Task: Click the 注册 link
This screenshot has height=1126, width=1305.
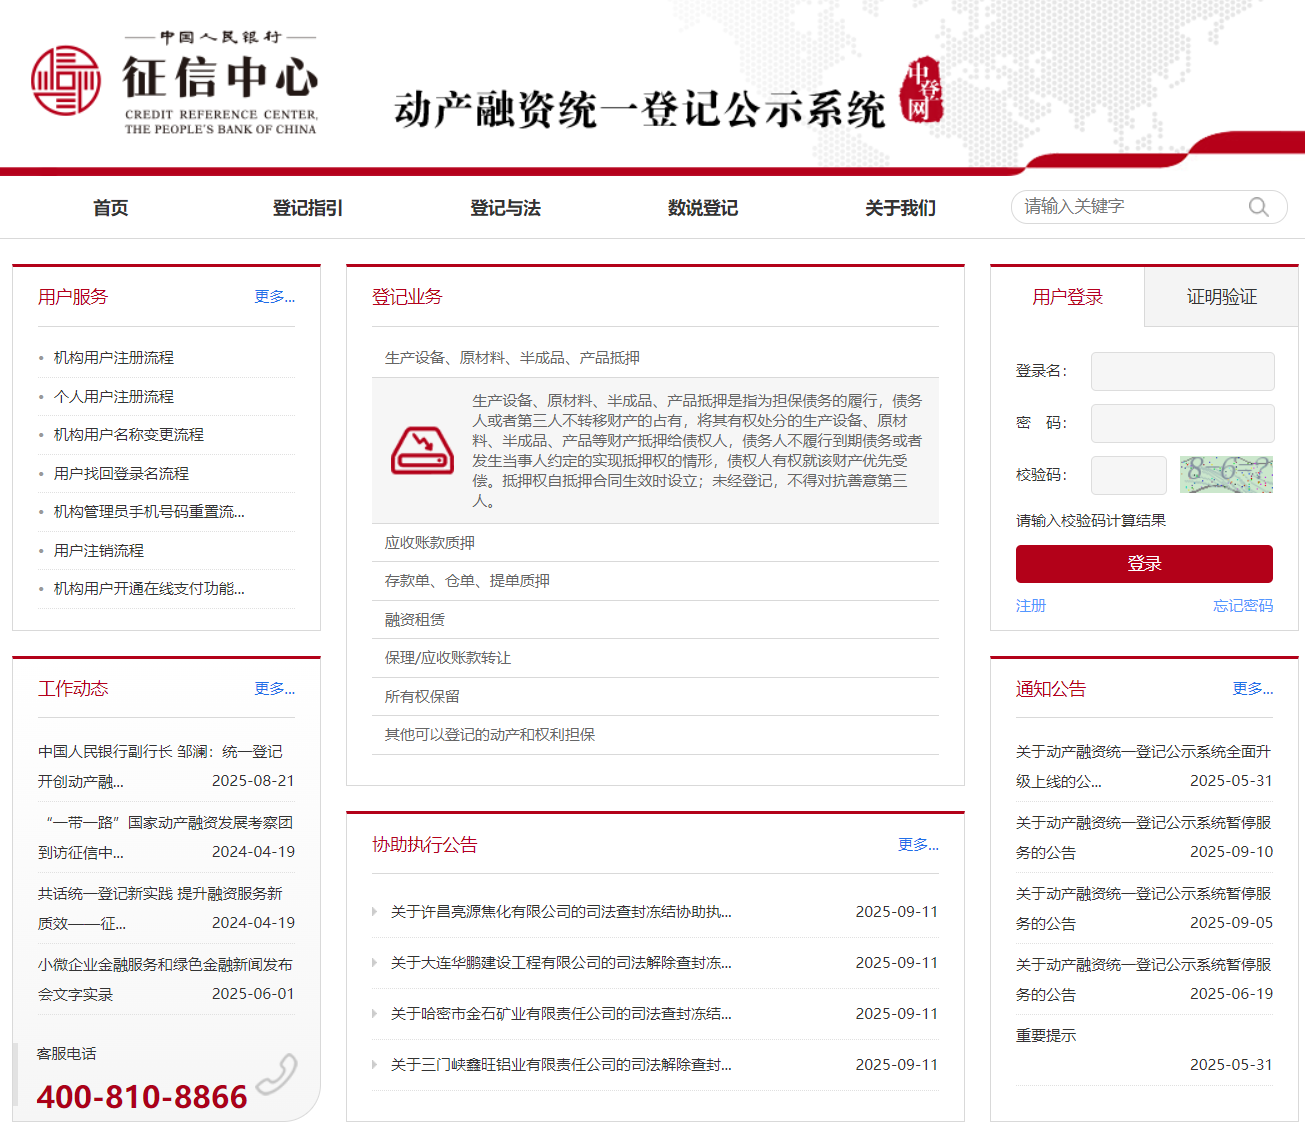Action: (1031, 606)
